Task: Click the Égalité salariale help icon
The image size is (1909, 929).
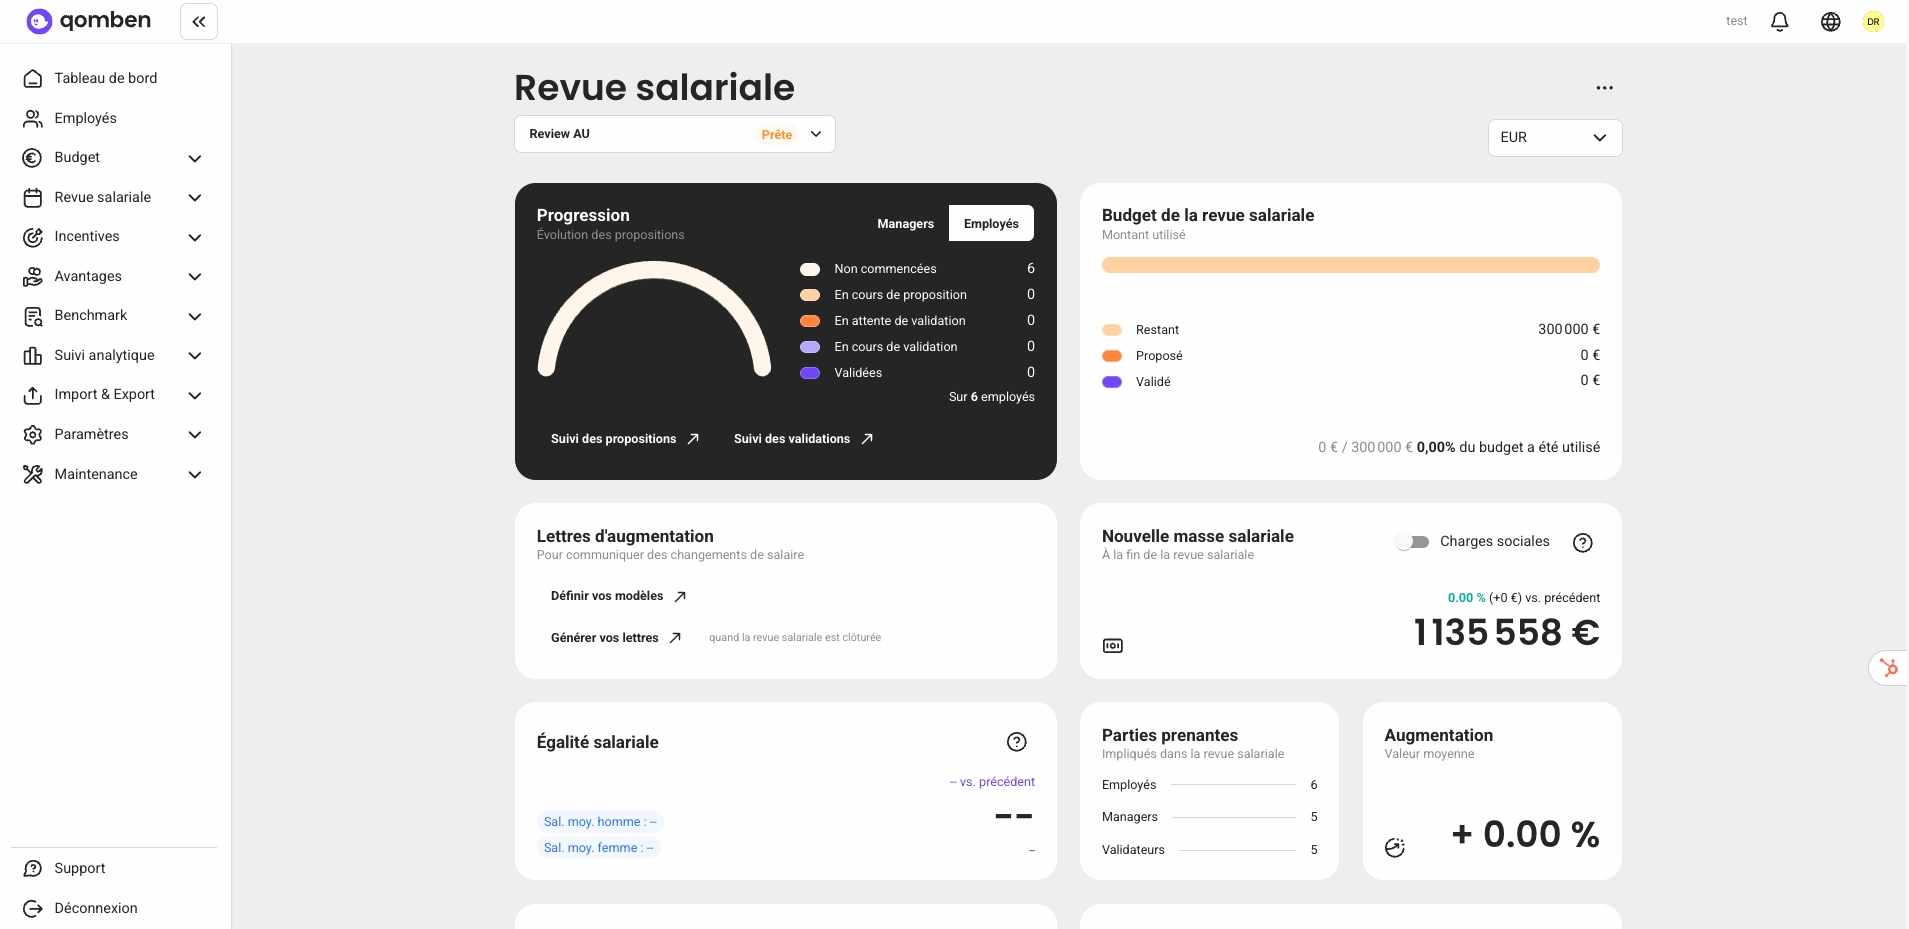Action: tap(1016, 742)
